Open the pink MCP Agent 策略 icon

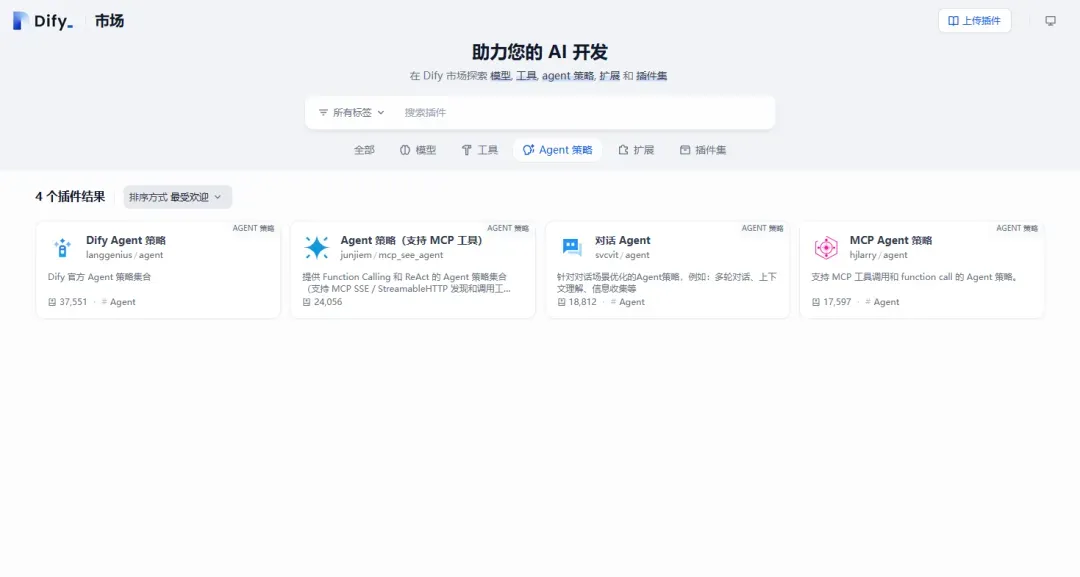[x=826, y=247]
